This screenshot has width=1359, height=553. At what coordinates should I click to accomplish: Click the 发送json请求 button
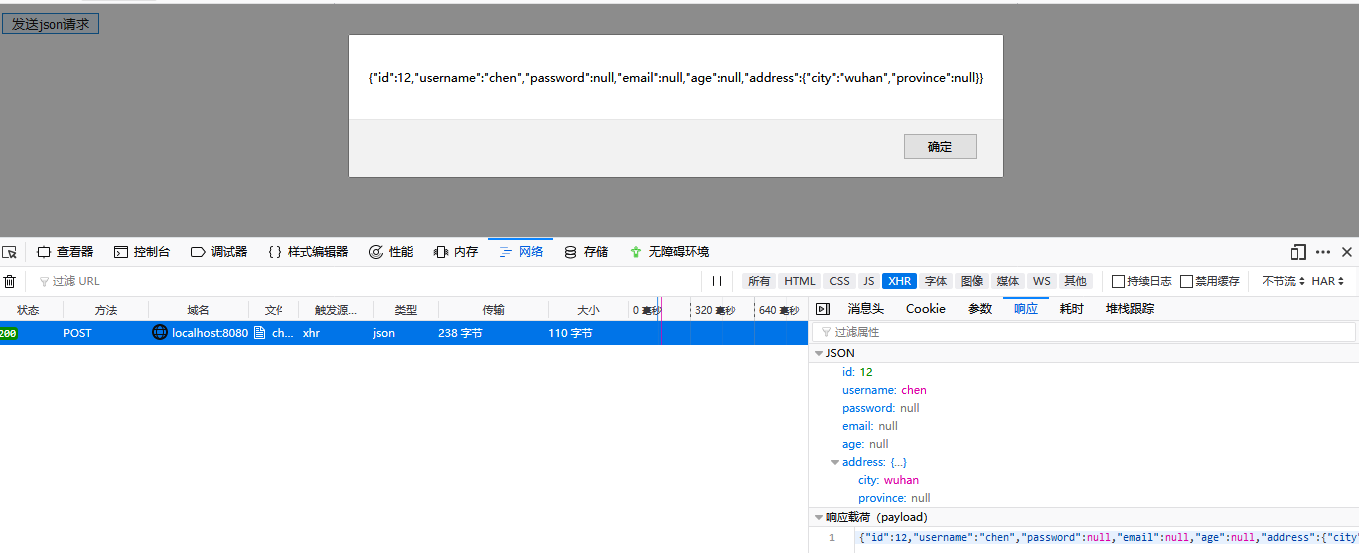click(50, 24)
